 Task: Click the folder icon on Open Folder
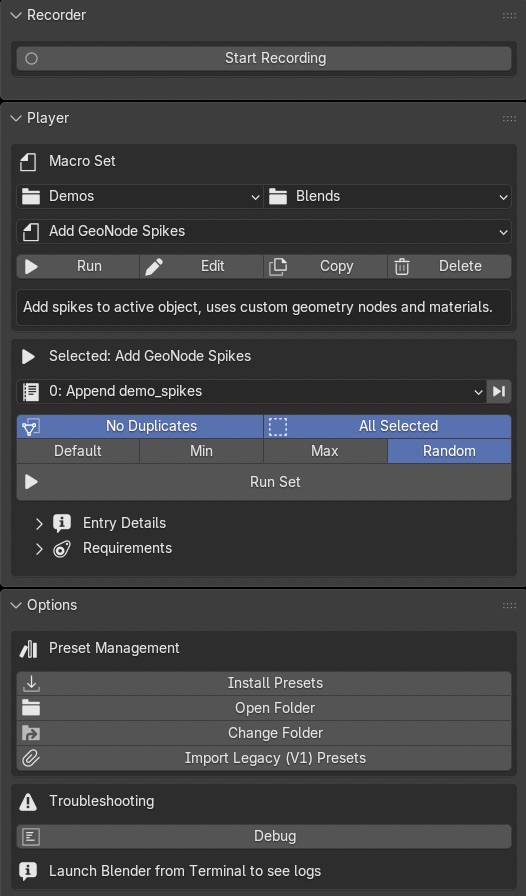tap(31, 709)
